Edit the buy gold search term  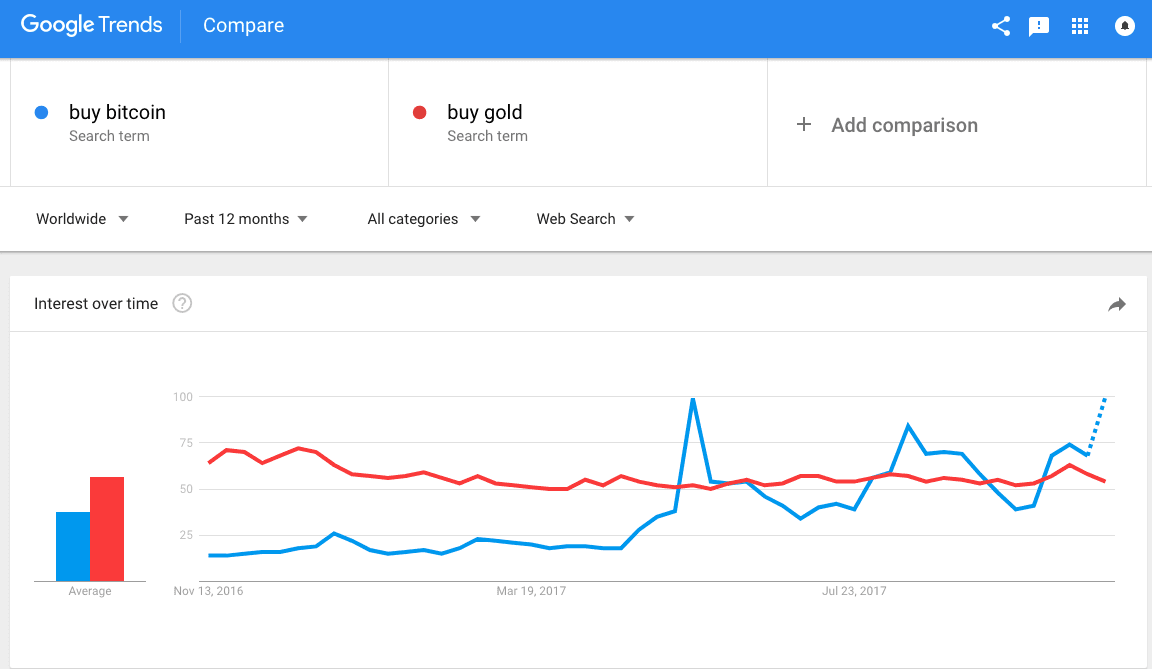point(485,112)
